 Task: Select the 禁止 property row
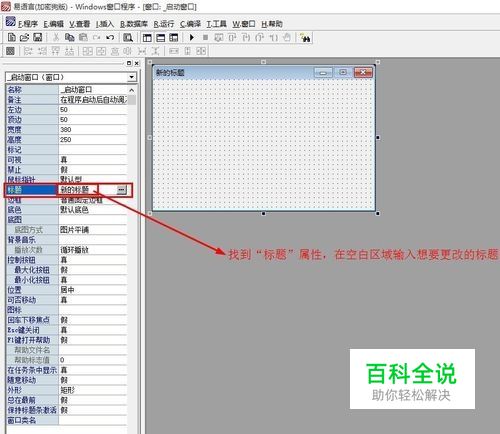tap(66, 170)
